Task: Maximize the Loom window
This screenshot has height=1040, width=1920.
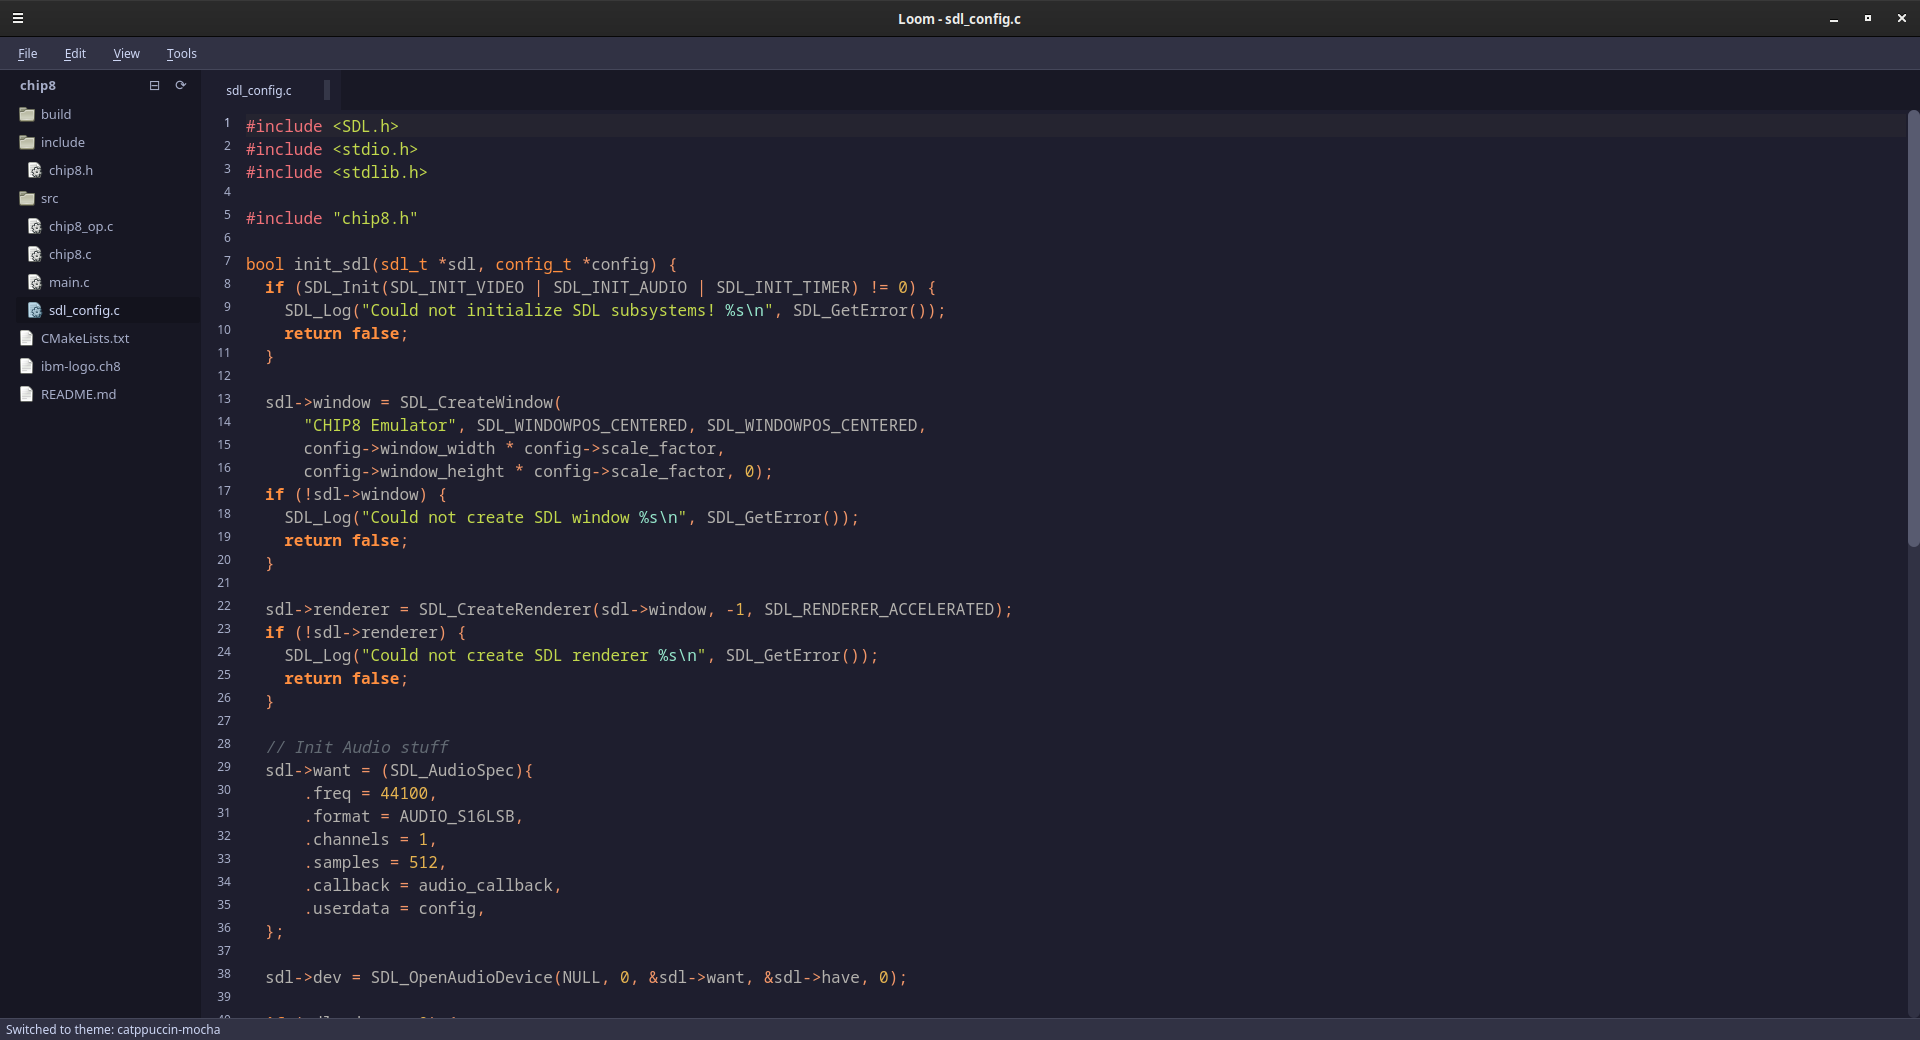Action: 1868,18
